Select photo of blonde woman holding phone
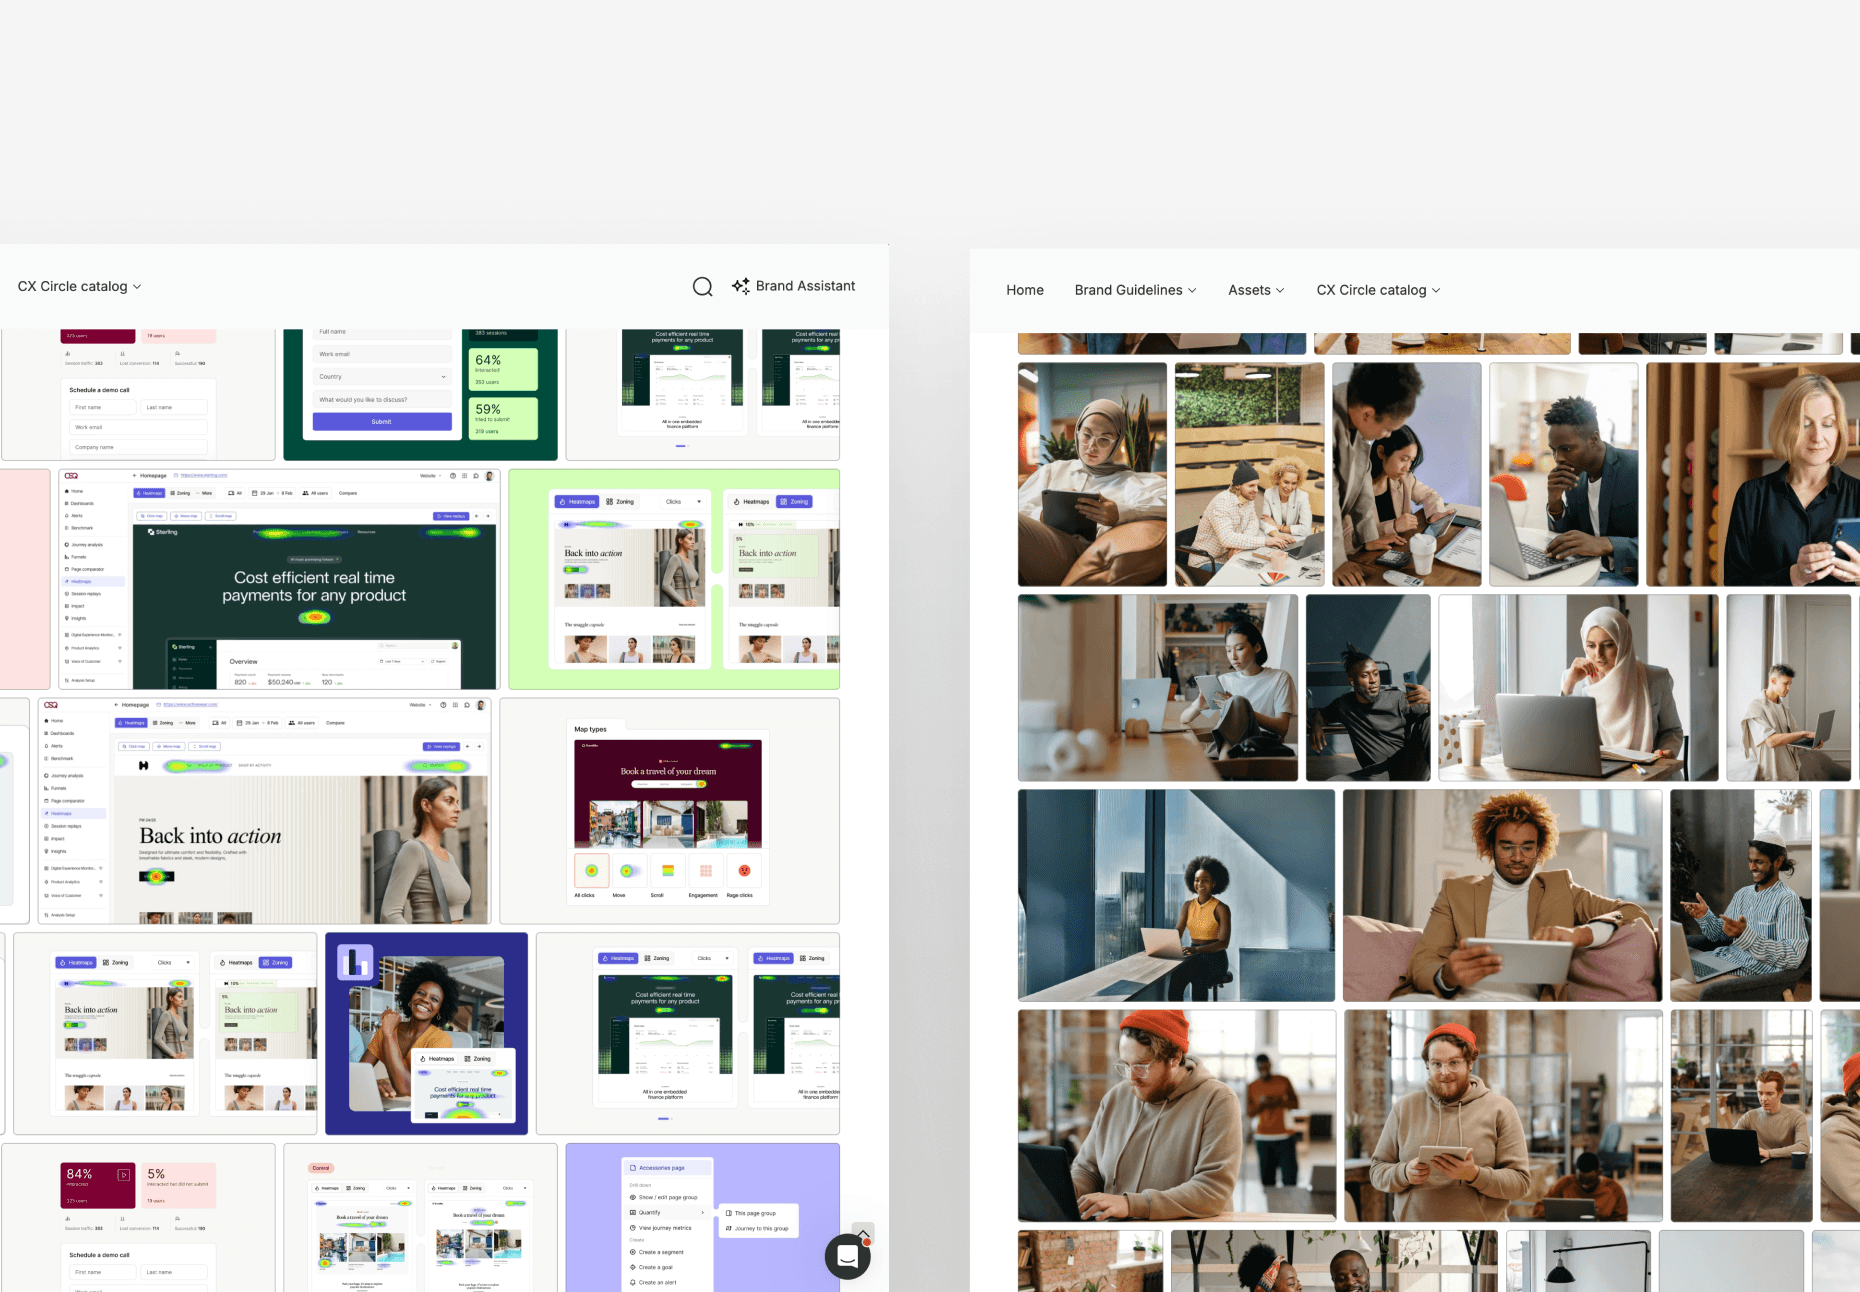Screen dimensions: 1860x1292 tap(1753, 474)
